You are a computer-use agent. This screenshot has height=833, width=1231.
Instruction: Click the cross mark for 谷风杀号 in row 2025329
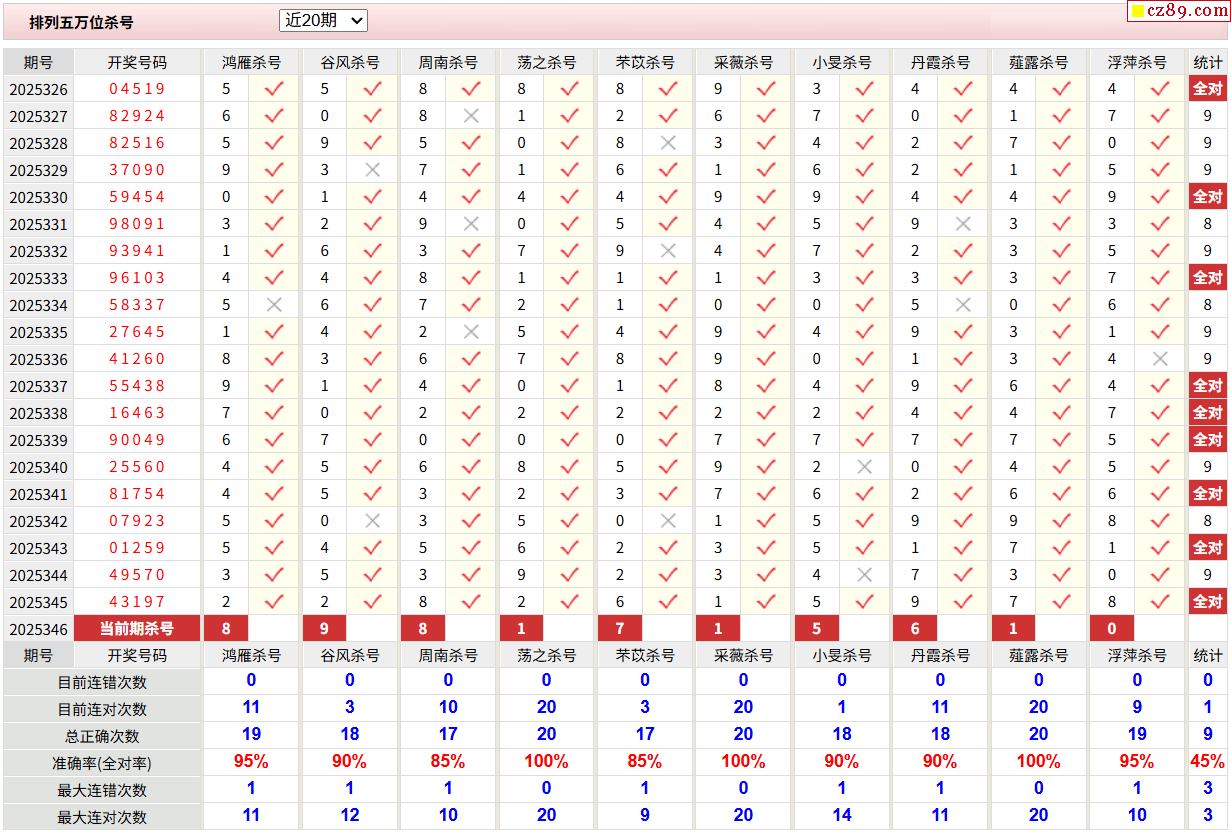(x=372, y=170)
